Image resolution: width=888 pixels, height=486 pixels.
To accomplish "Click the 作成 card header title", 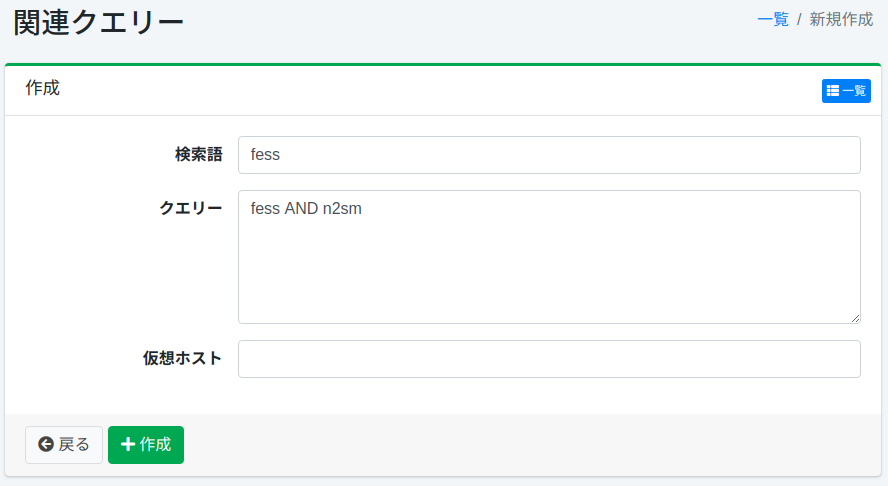I will point(43,88).
